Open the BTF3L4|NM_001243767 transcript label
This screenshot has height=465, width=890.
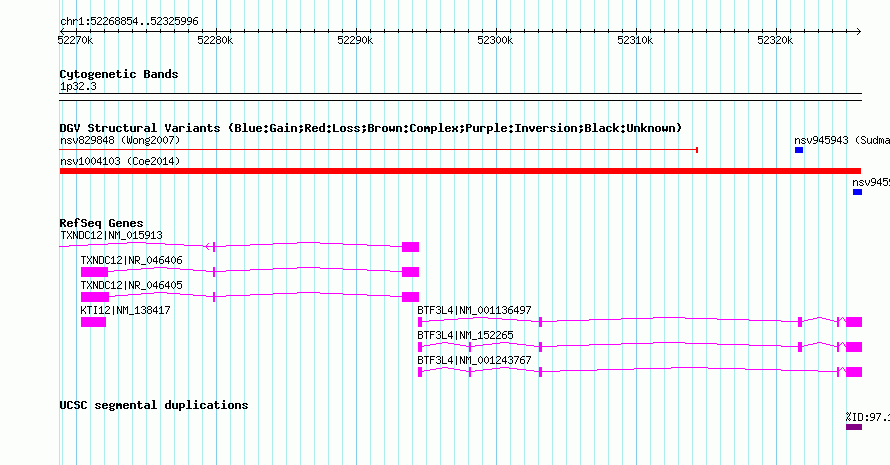click(x=475, y=360)
